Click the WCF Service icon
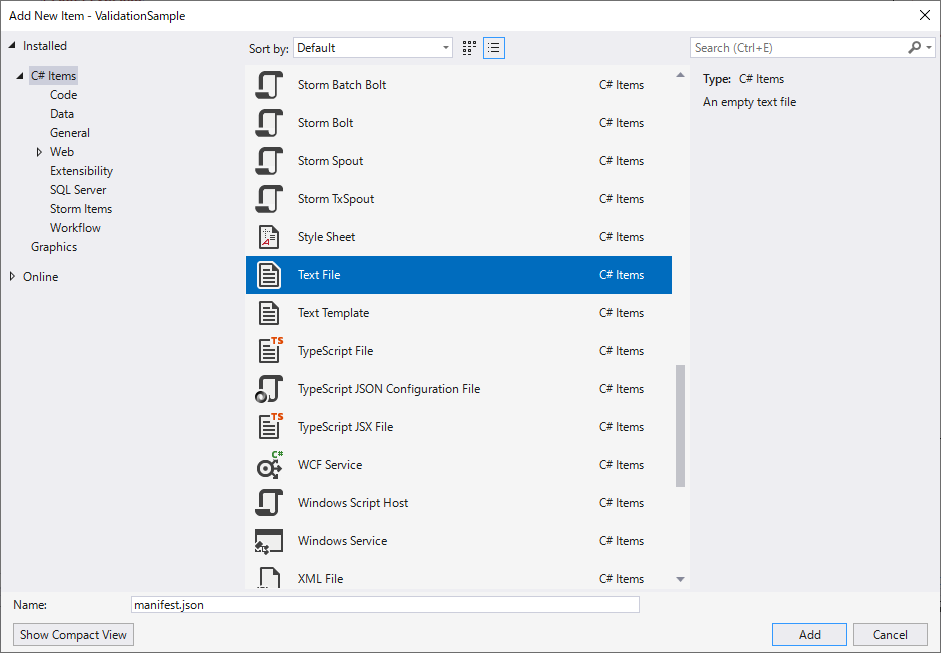This screenshot has height=653, width=941. tap(269, 465)
